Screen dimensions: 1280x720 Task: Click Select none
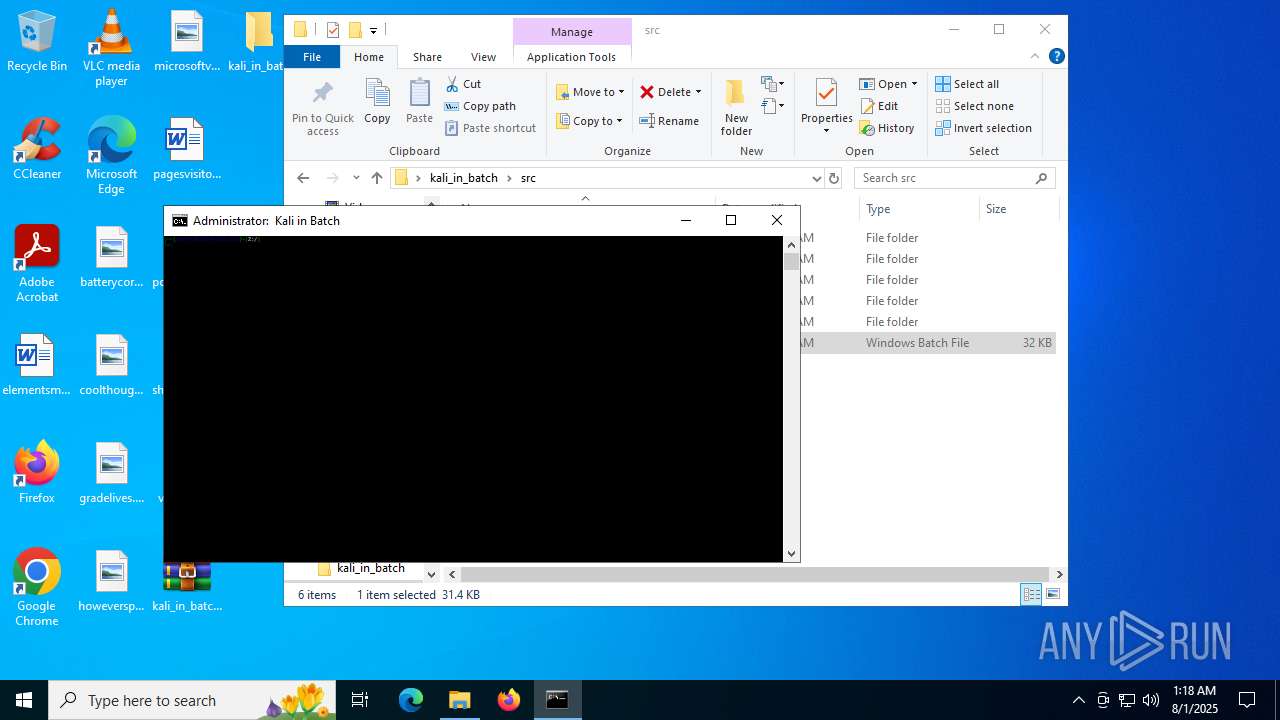974,106
